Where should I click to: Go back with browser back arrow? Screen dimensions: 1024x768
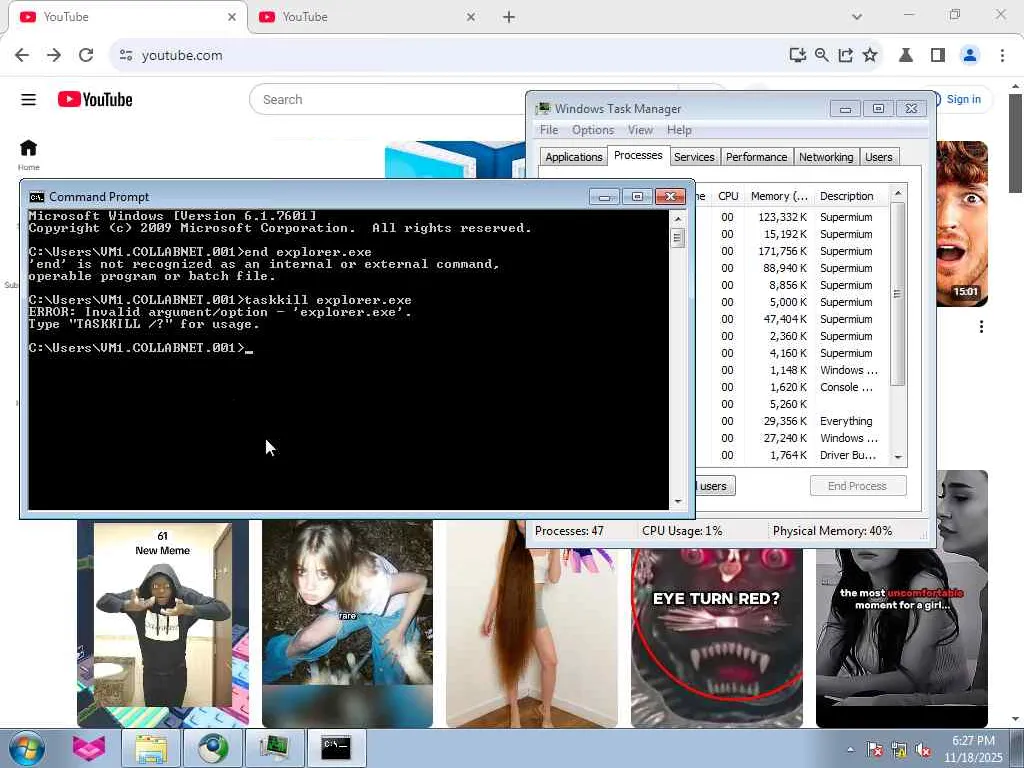coord(22,56)
